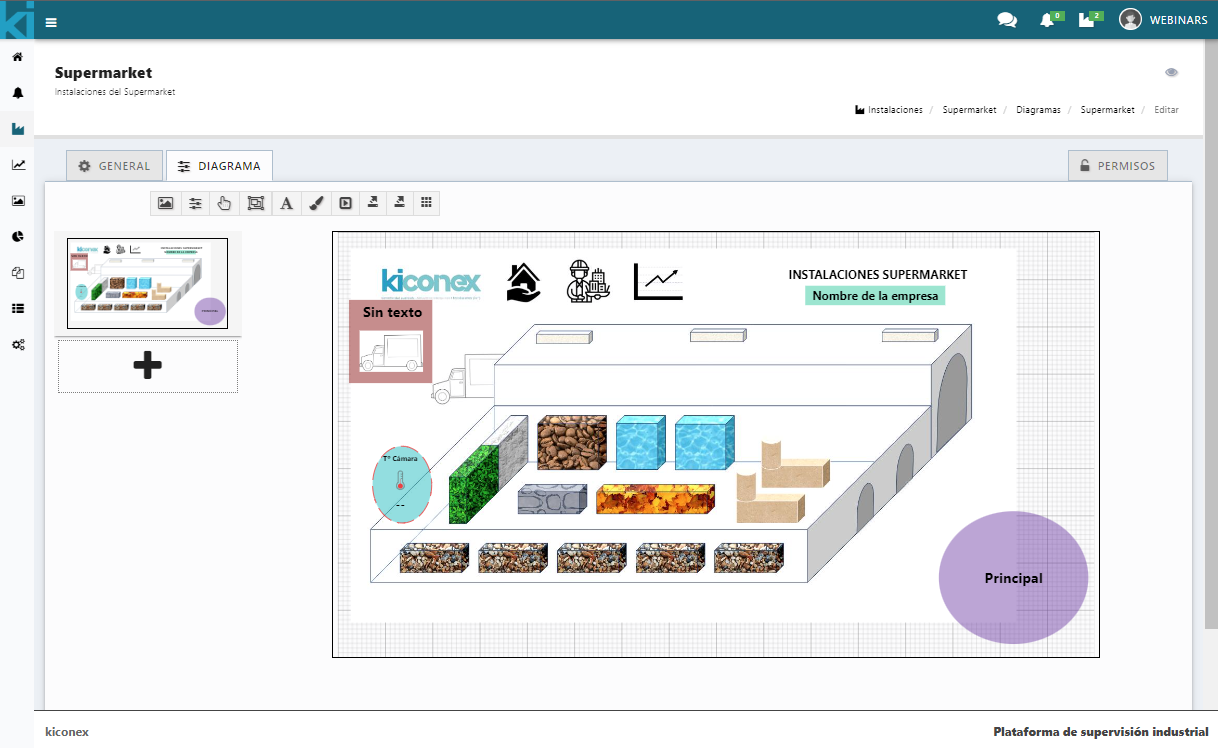Open the WEBINARS user menu
1218x748 pixels.
pyautogui.click(x=1163, y=20)
